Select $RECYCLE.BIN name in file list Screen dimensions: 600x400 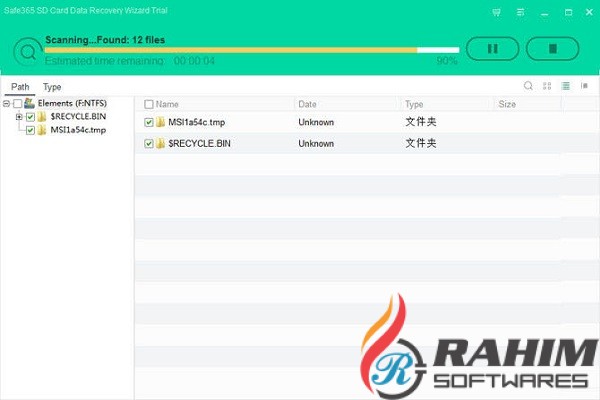tap(199, 144)
